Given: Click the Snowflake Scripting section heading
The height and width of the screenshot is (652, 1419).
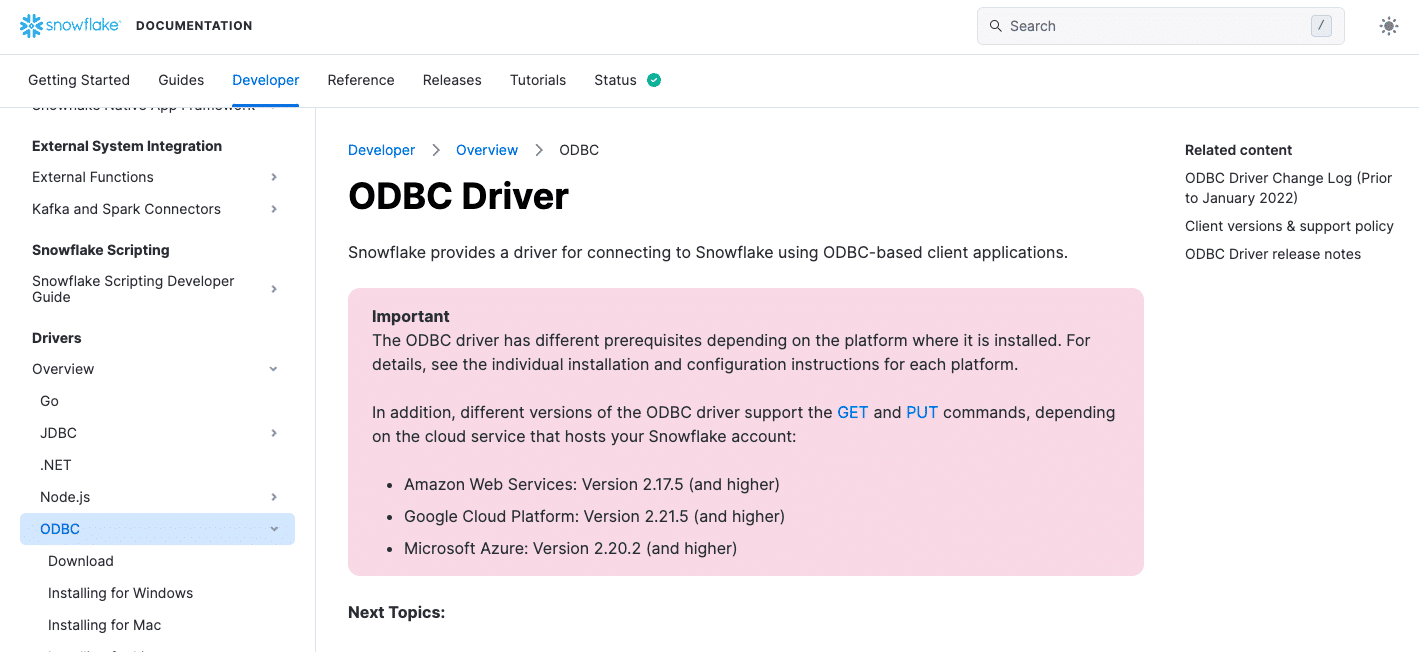Looking at the screenshot, I should [x=101, y=250].
